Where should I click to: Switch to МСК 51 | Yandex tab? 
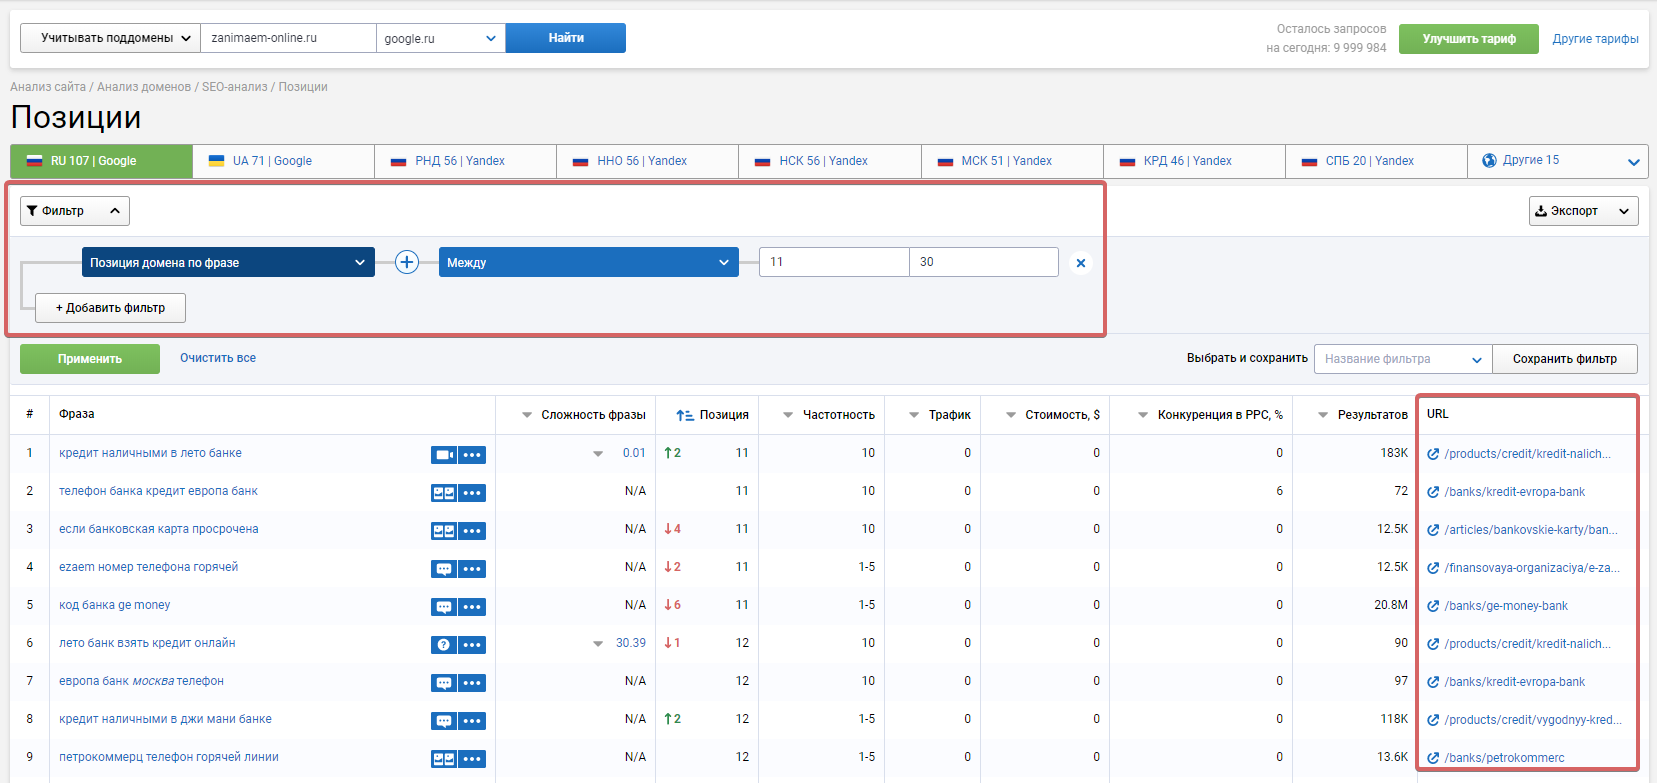pyautogui.click(x=1012, y=161)
